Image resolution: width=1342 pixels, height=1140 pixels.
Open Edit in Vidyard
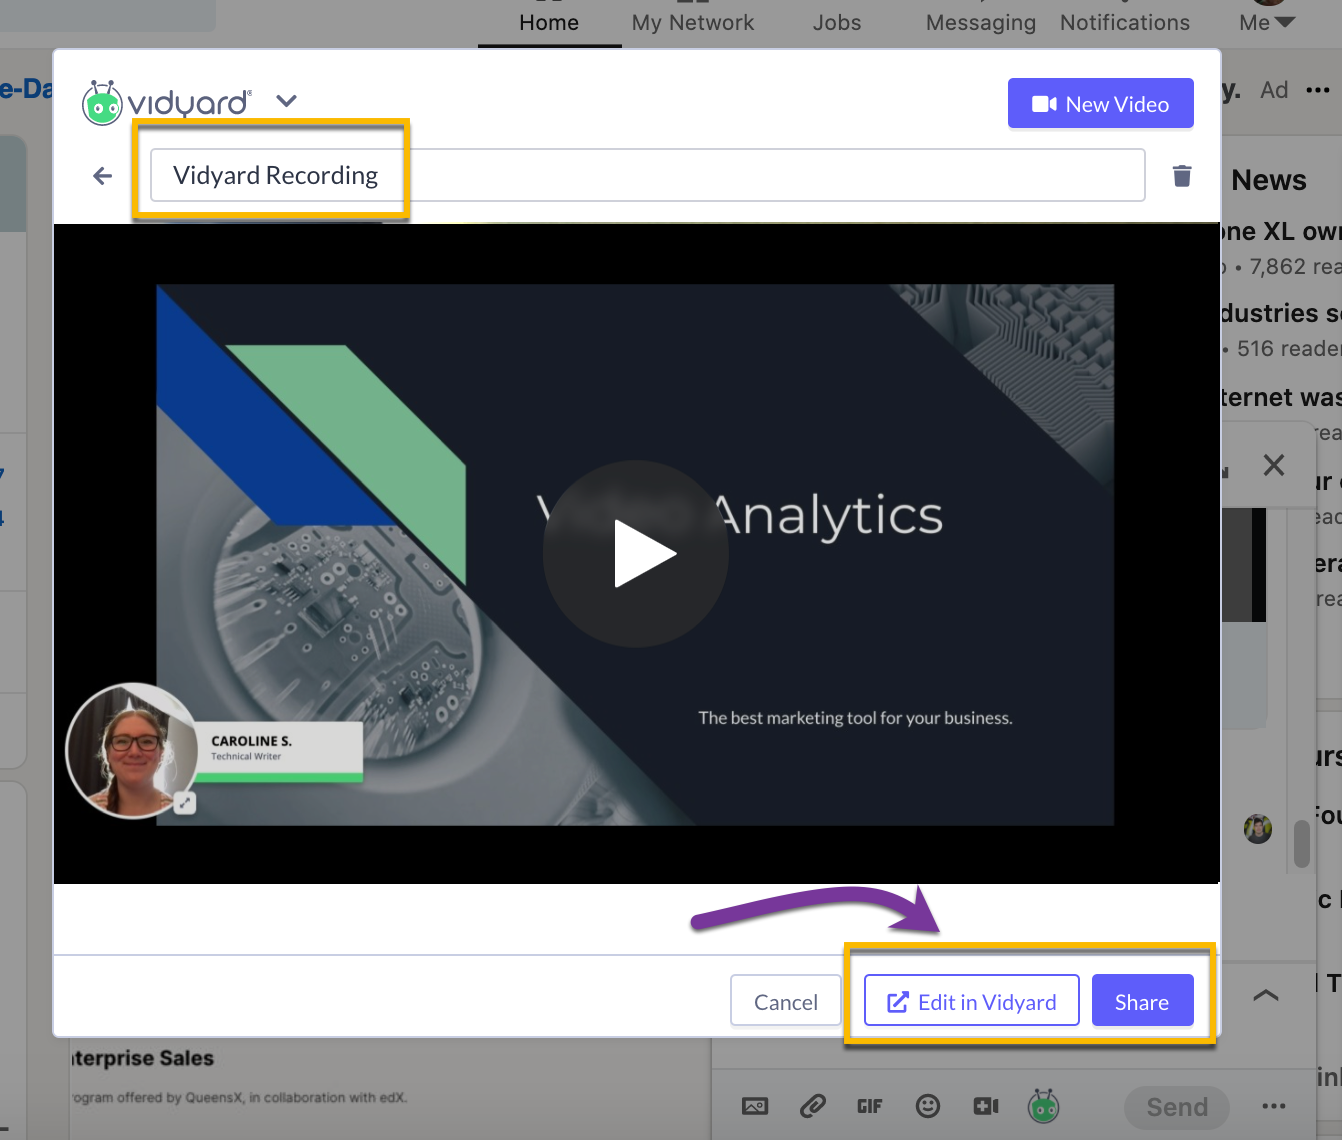click(971, 1001)
